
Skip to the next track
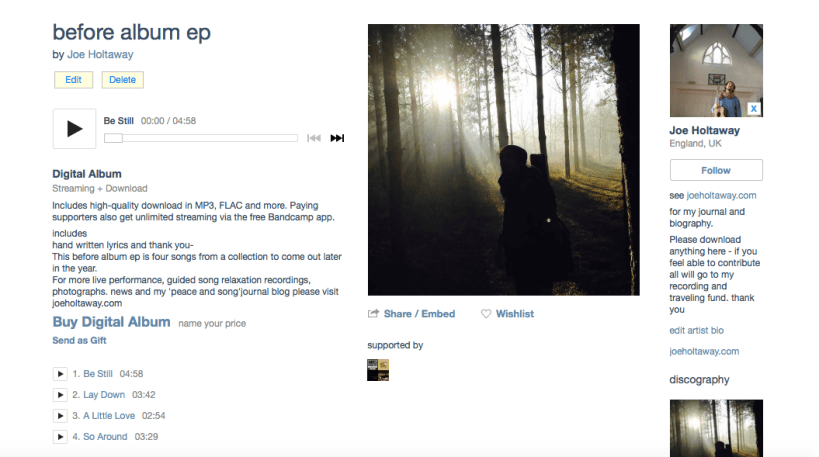[x=337, y=138]
